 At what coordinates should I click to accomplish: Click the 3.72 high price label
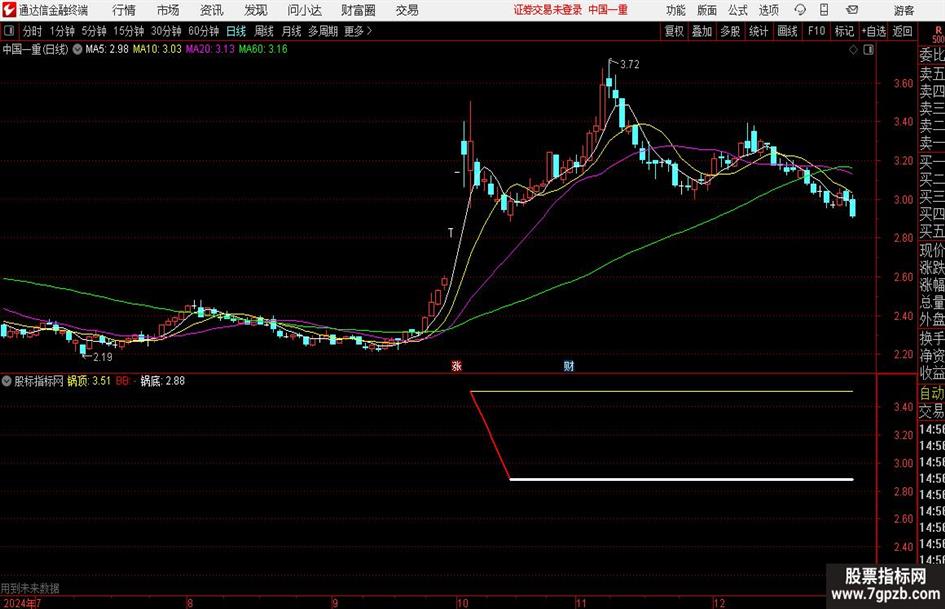click(x=629, y=64)
